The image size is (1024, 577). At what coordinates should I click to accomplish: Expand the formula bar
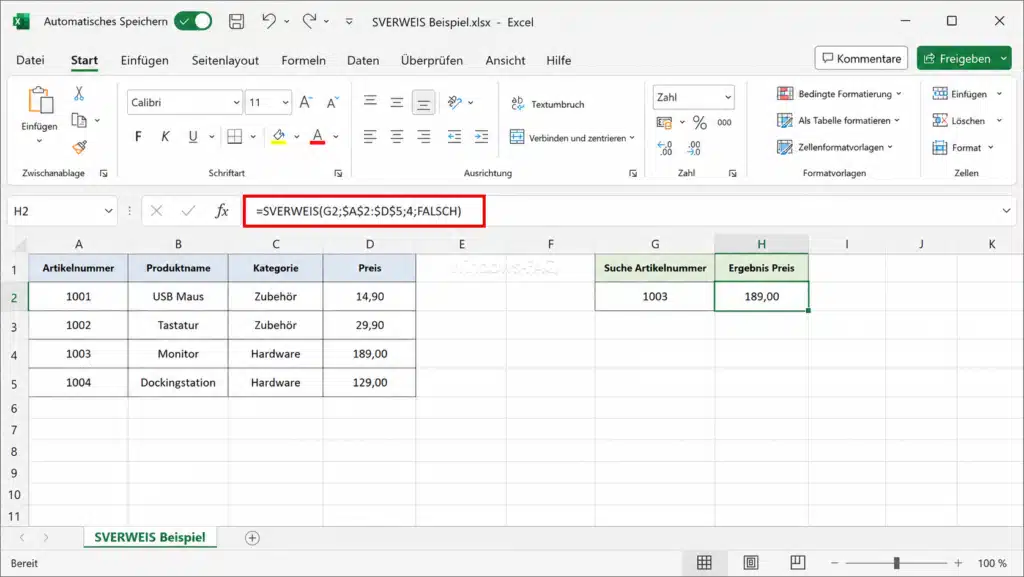(1006, 211)
